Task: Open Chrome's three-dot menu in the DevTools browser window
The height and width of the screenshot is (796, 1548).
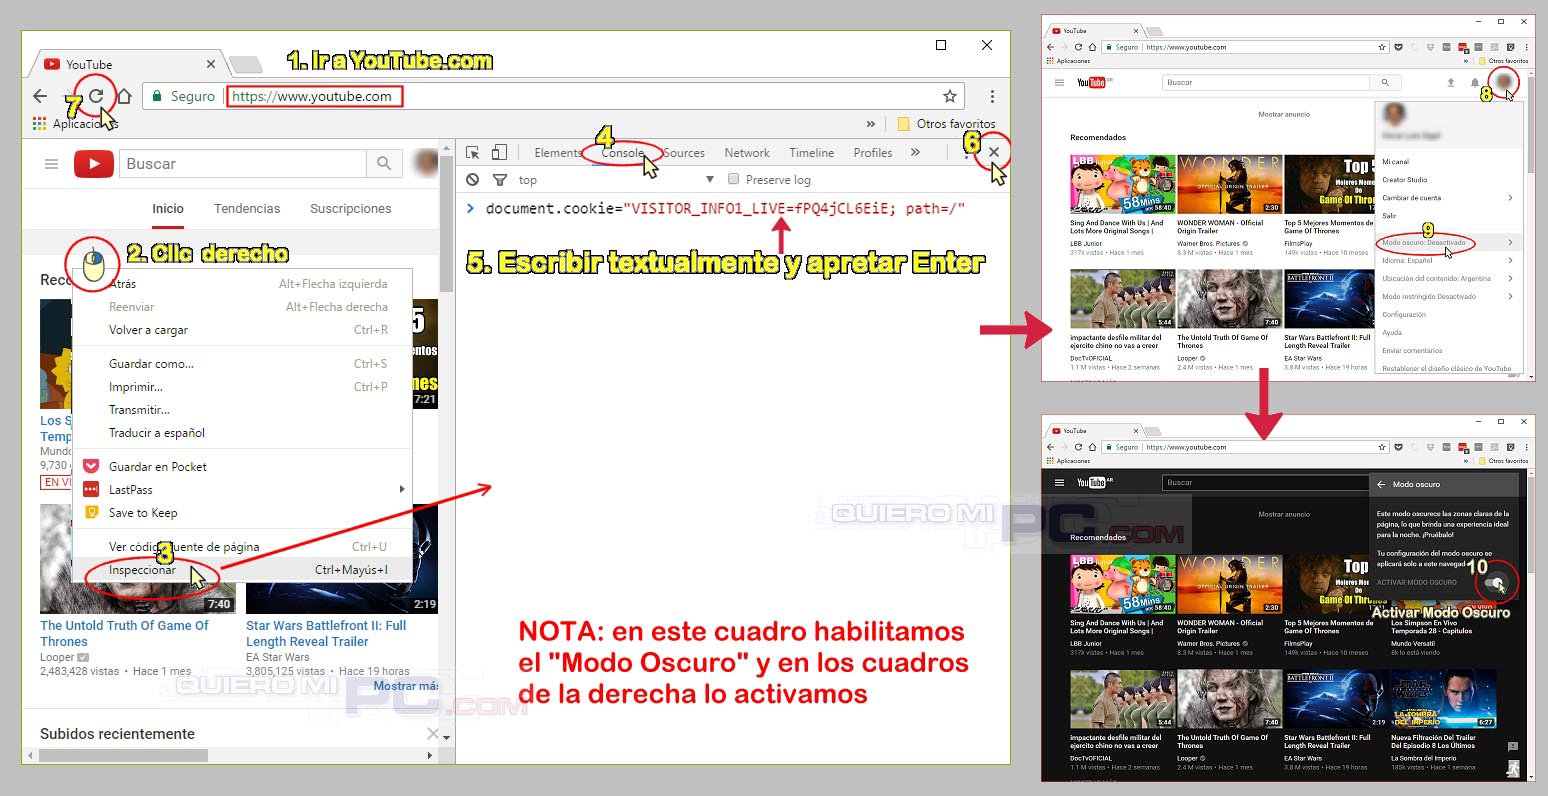Action: click(x=992, y=96)
